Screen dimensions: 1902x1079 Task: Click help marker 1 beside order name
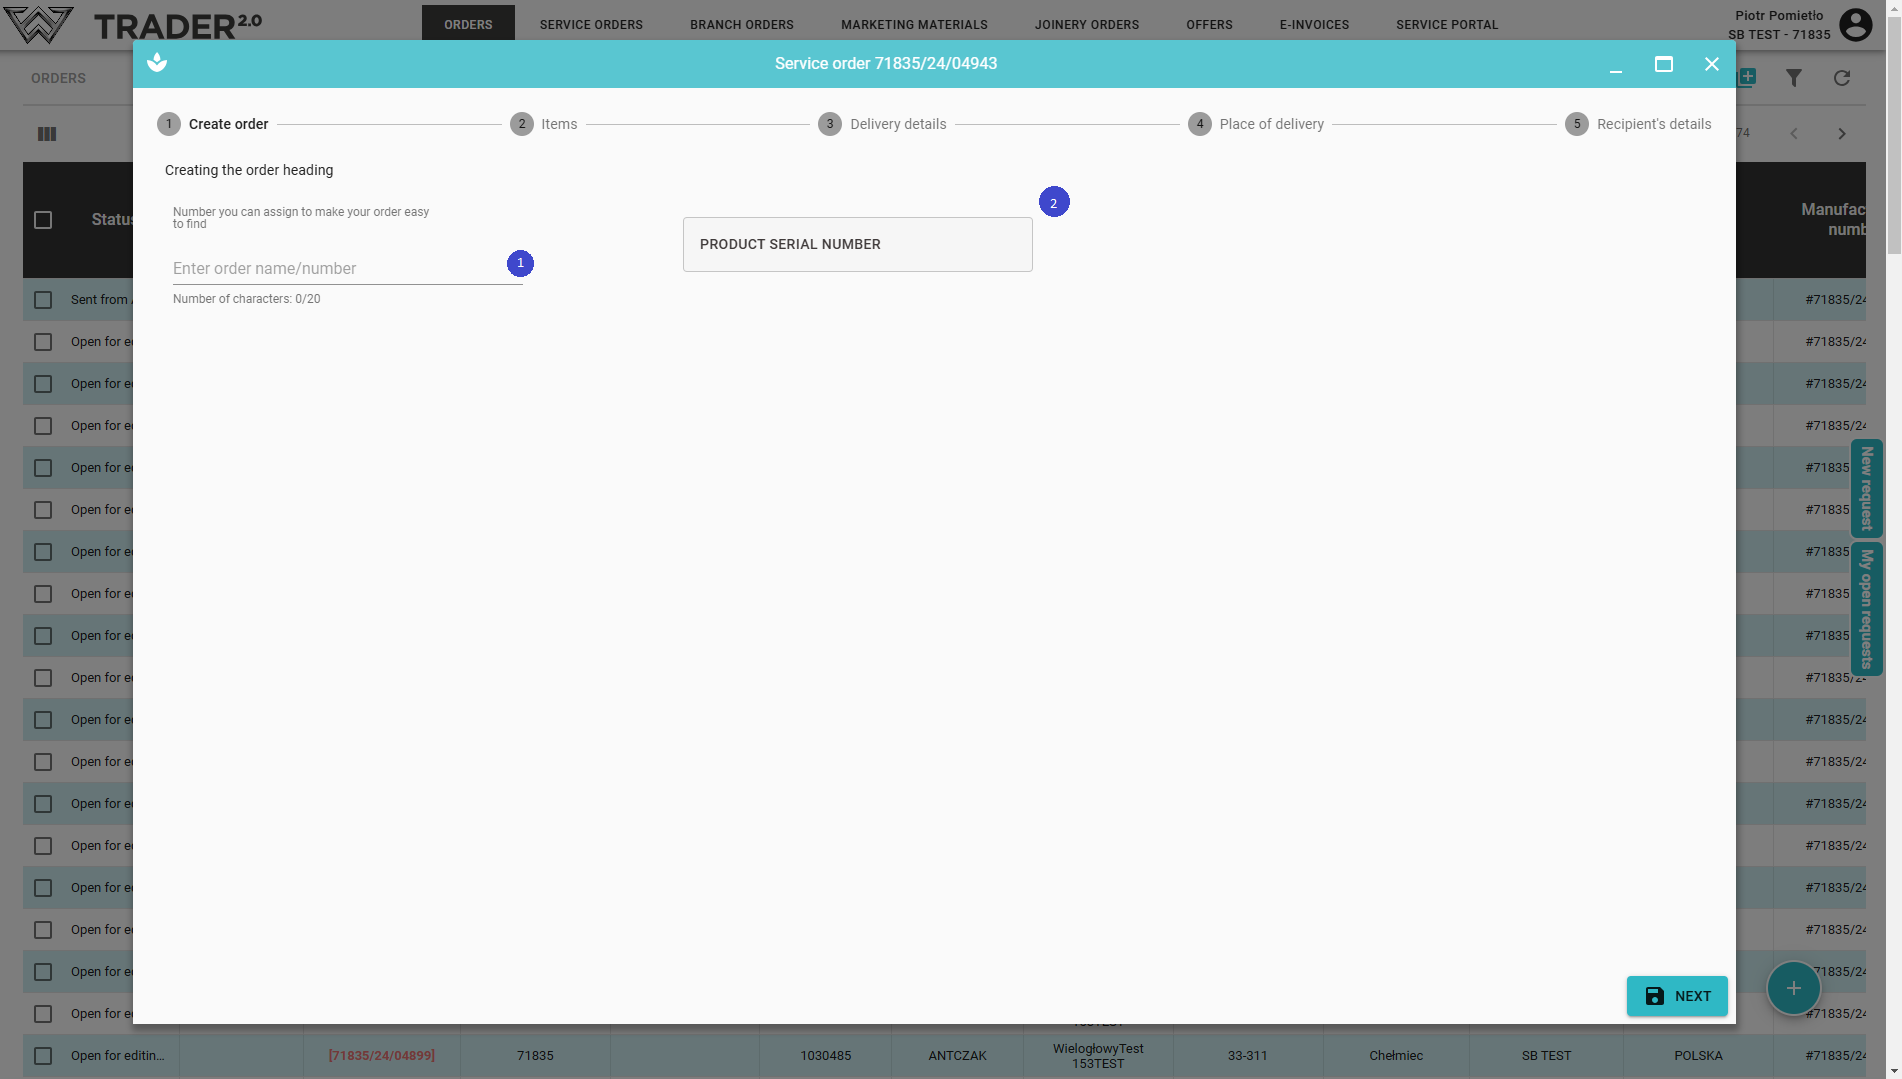pyautogui.click(x=520, y=263)
